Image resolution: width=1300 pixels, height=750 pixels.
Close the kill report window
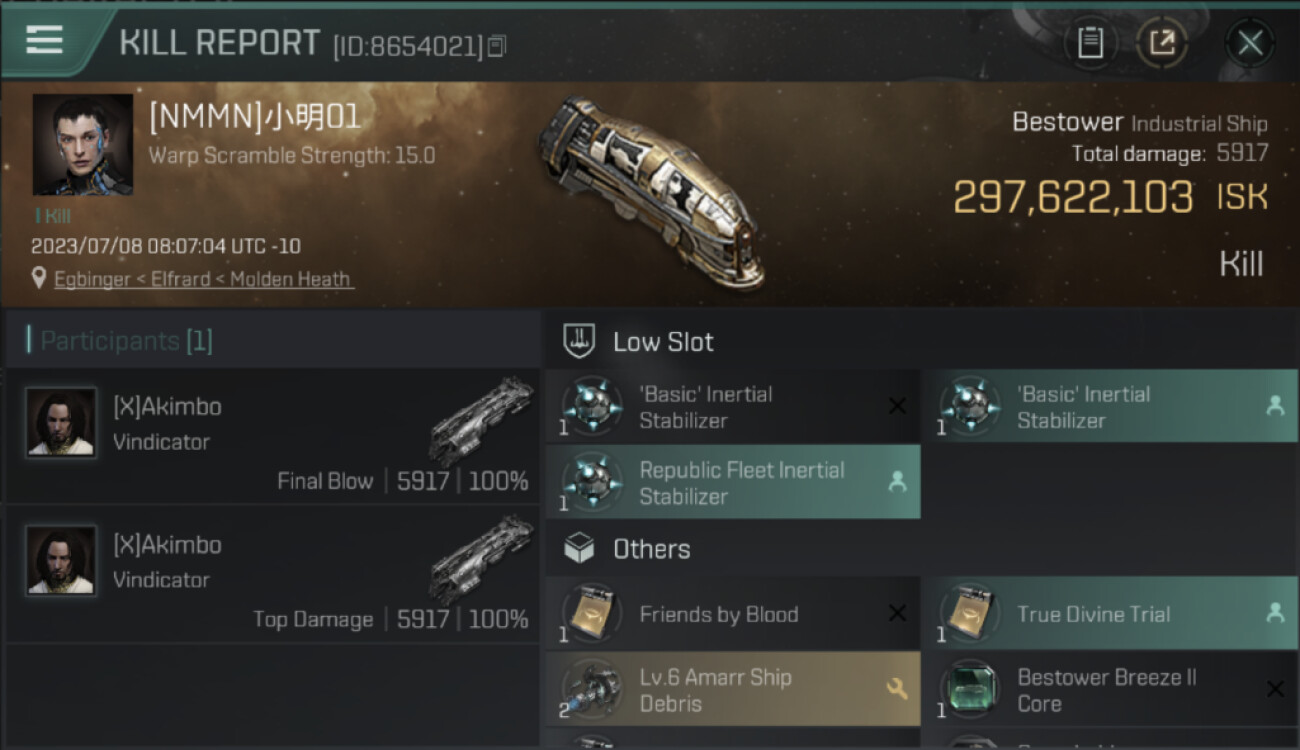coord(1250,42)
